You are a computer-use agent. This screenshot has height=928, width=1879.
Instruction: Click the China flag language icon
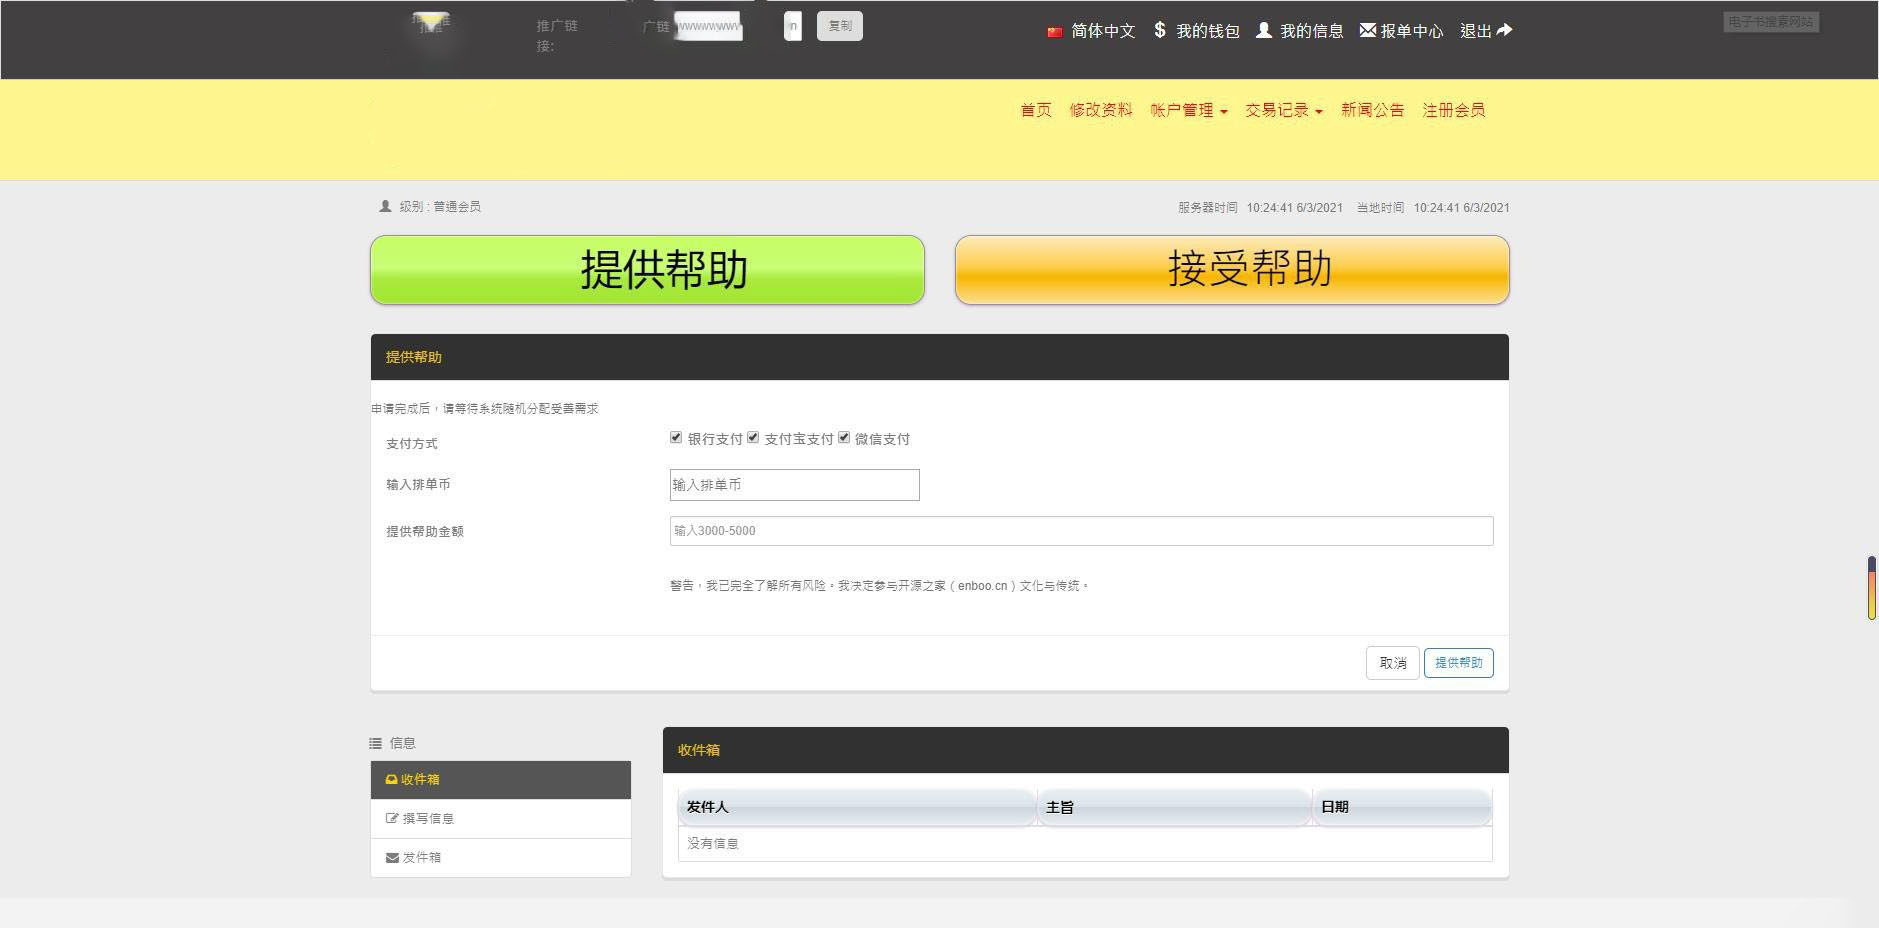(x=1054, y=32)
